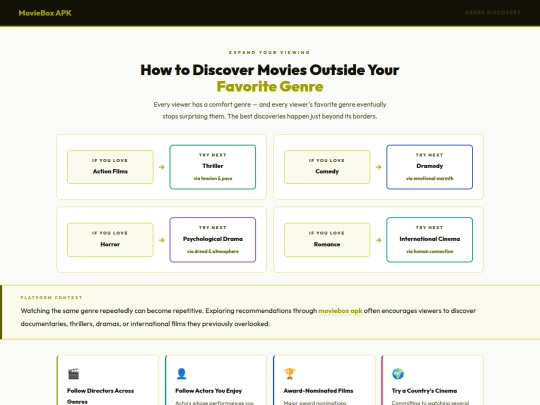Click the 'Favorite Genre' heading text
540x405 pixels.
click(270, 86)
